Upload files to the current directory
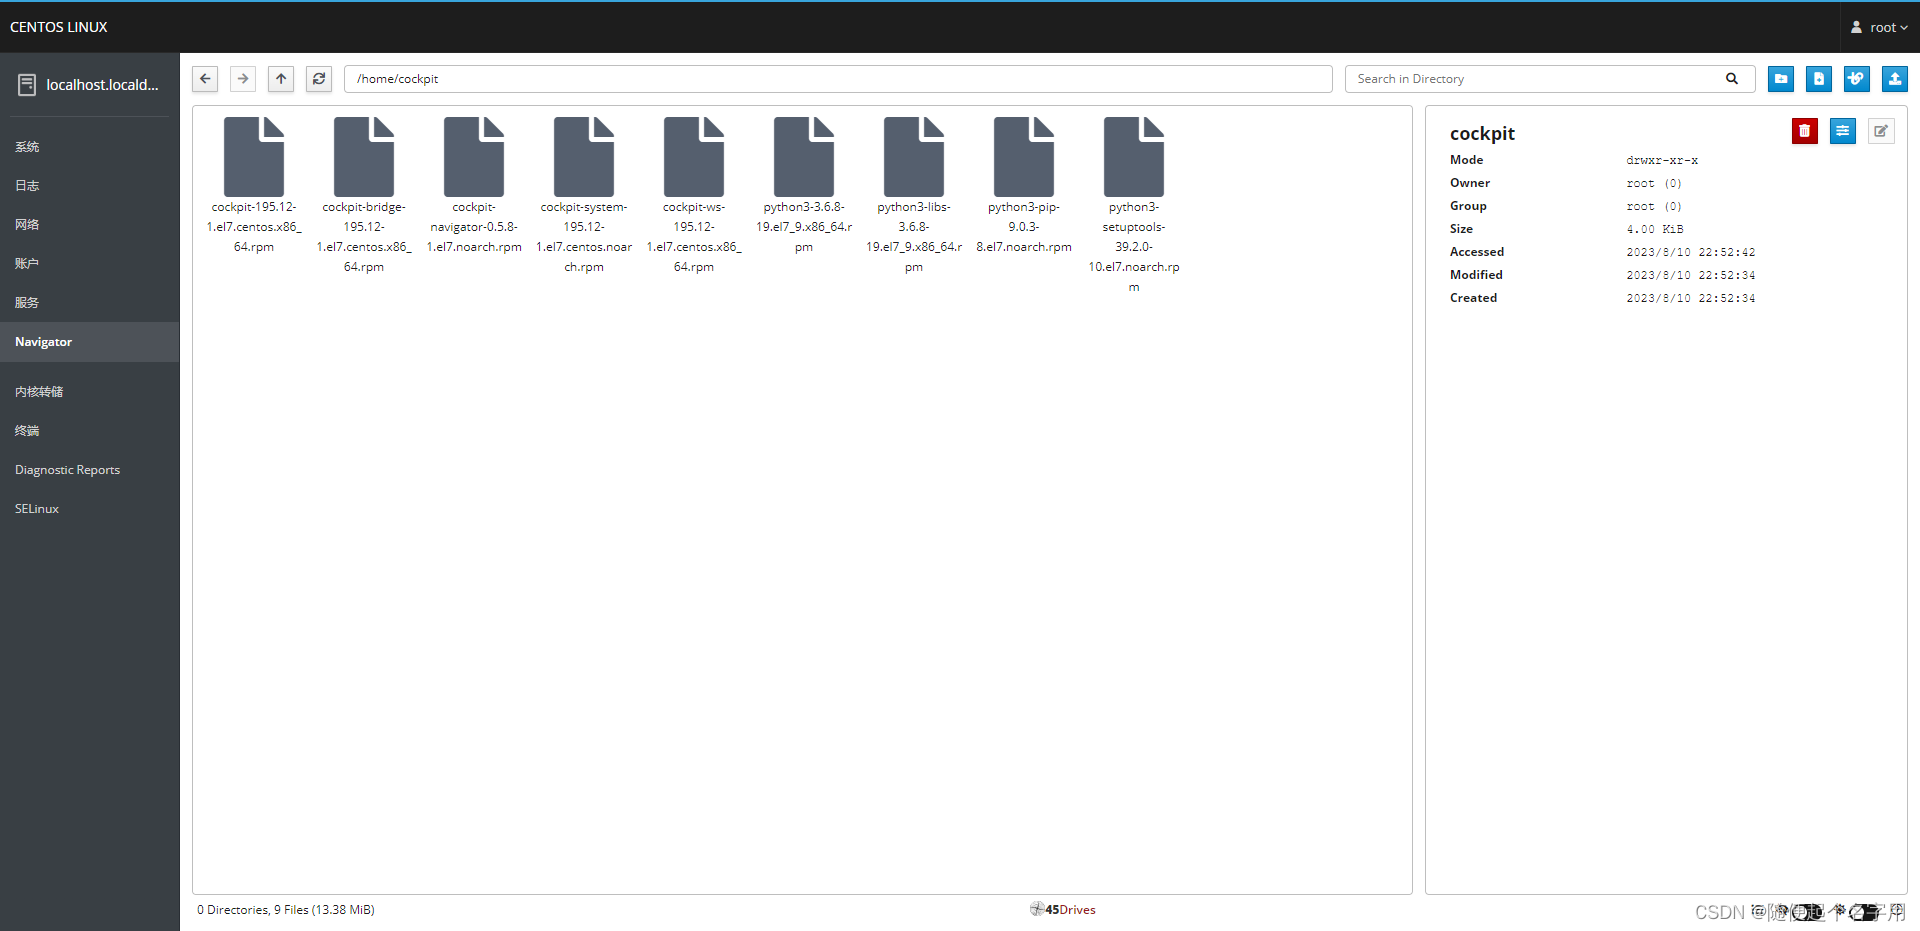Screen dimensions: 1920x931 1894,78
